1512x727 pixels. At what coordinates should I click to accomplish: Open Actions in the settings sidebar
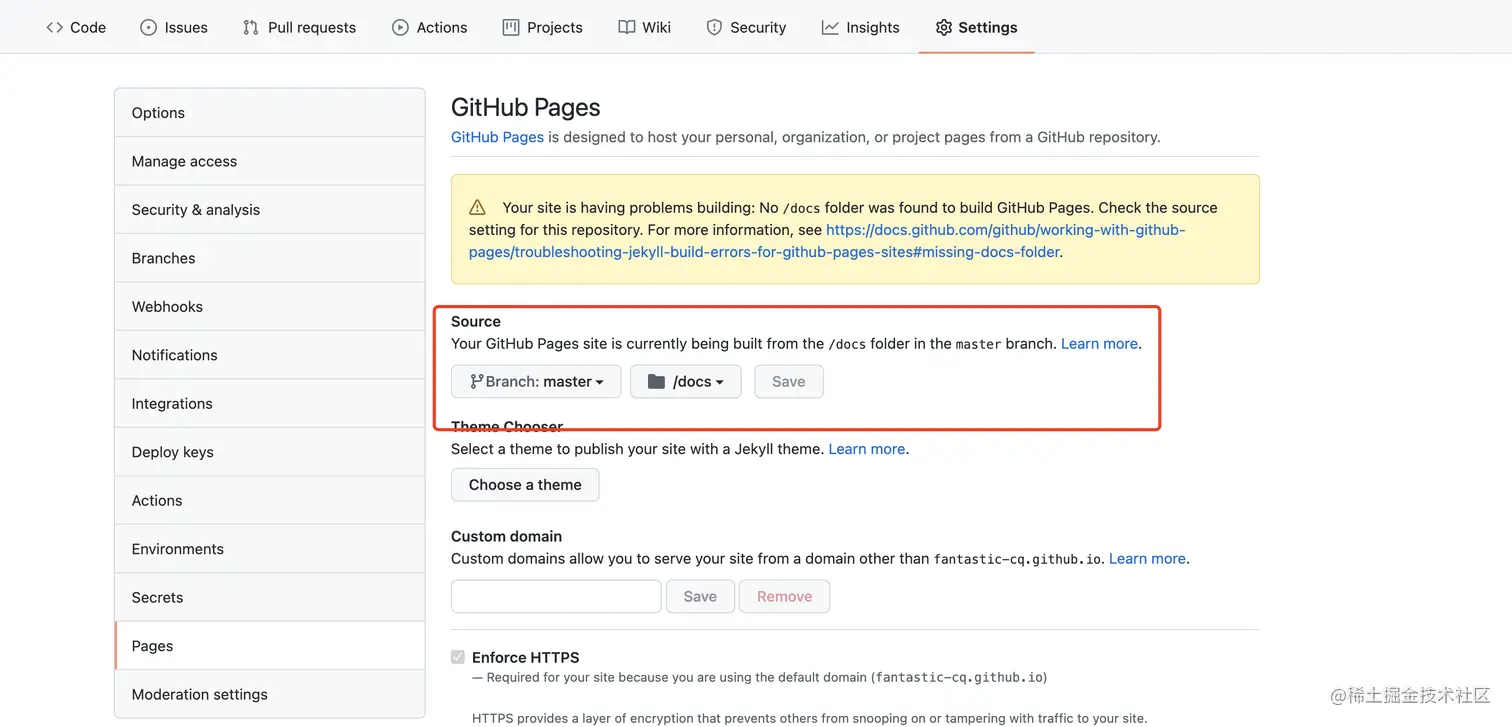[270, 501]
